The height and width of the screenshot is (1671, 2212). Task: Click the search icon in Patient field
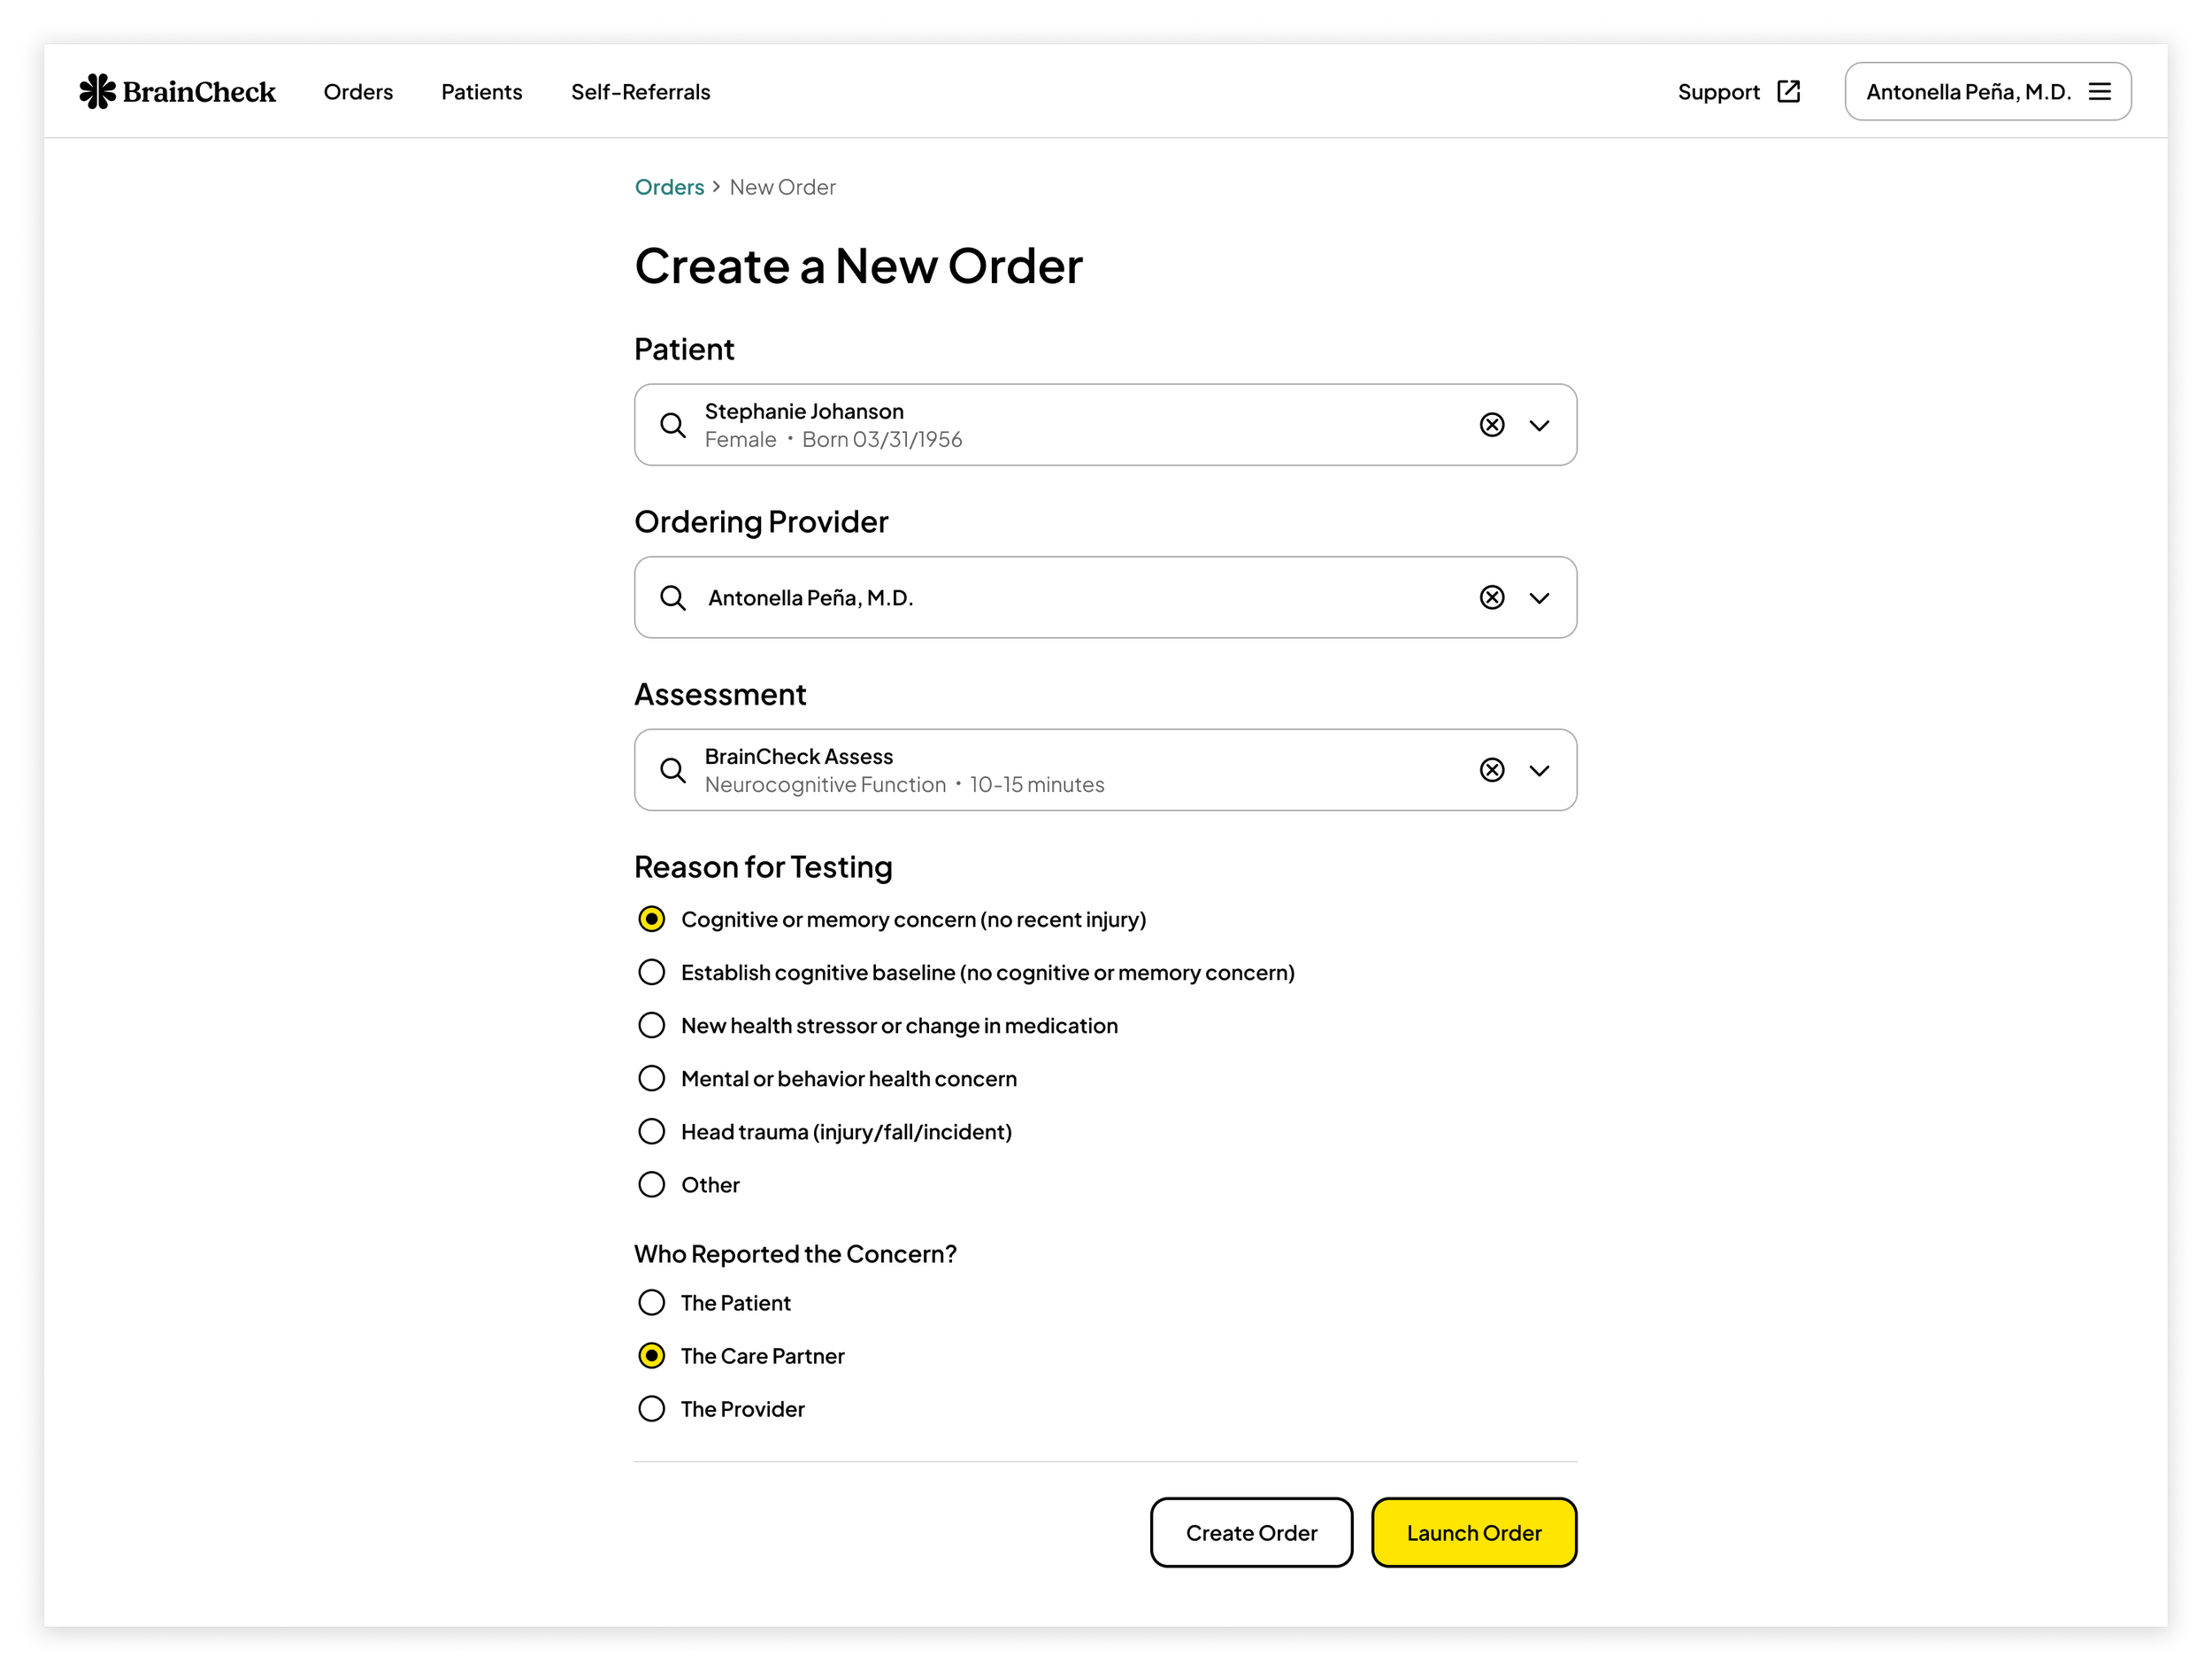tap(673, 425)
